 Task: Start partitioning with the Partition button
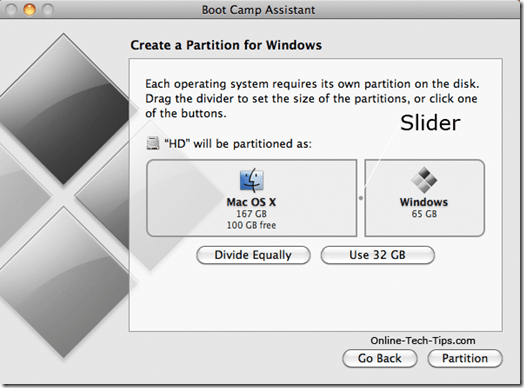[x=465, y=359]
